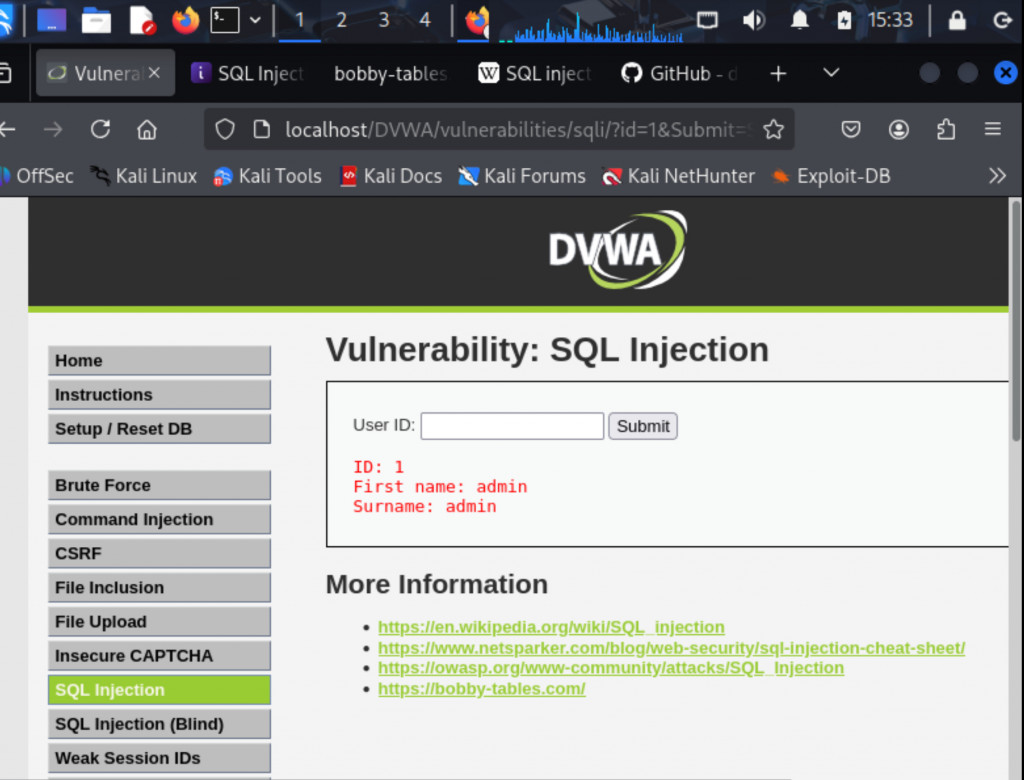Image resolution: width=1024 pixels, height=780 pixels.
Task: Show more bookmarks with the double chevron
Action: [997, 176]
